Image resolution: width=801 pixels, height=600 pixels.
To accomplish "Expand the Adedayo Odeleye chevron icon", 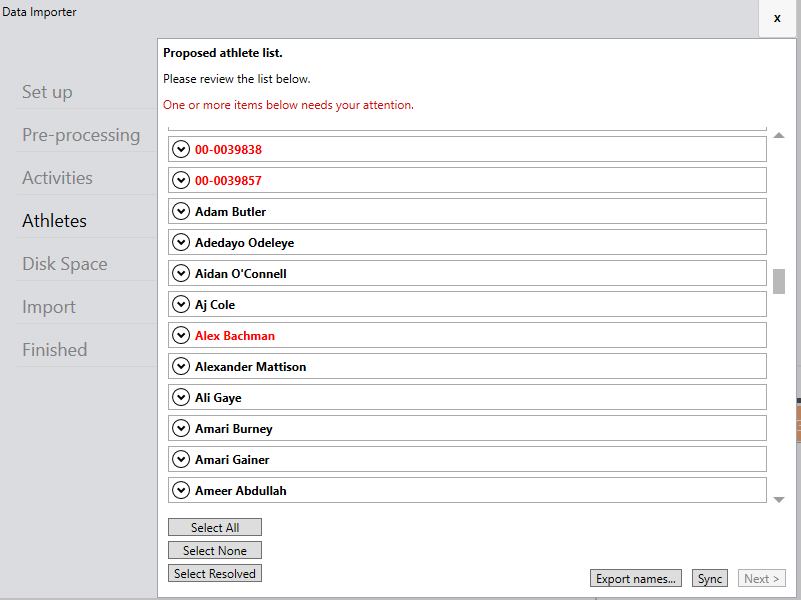I will 181,242.
